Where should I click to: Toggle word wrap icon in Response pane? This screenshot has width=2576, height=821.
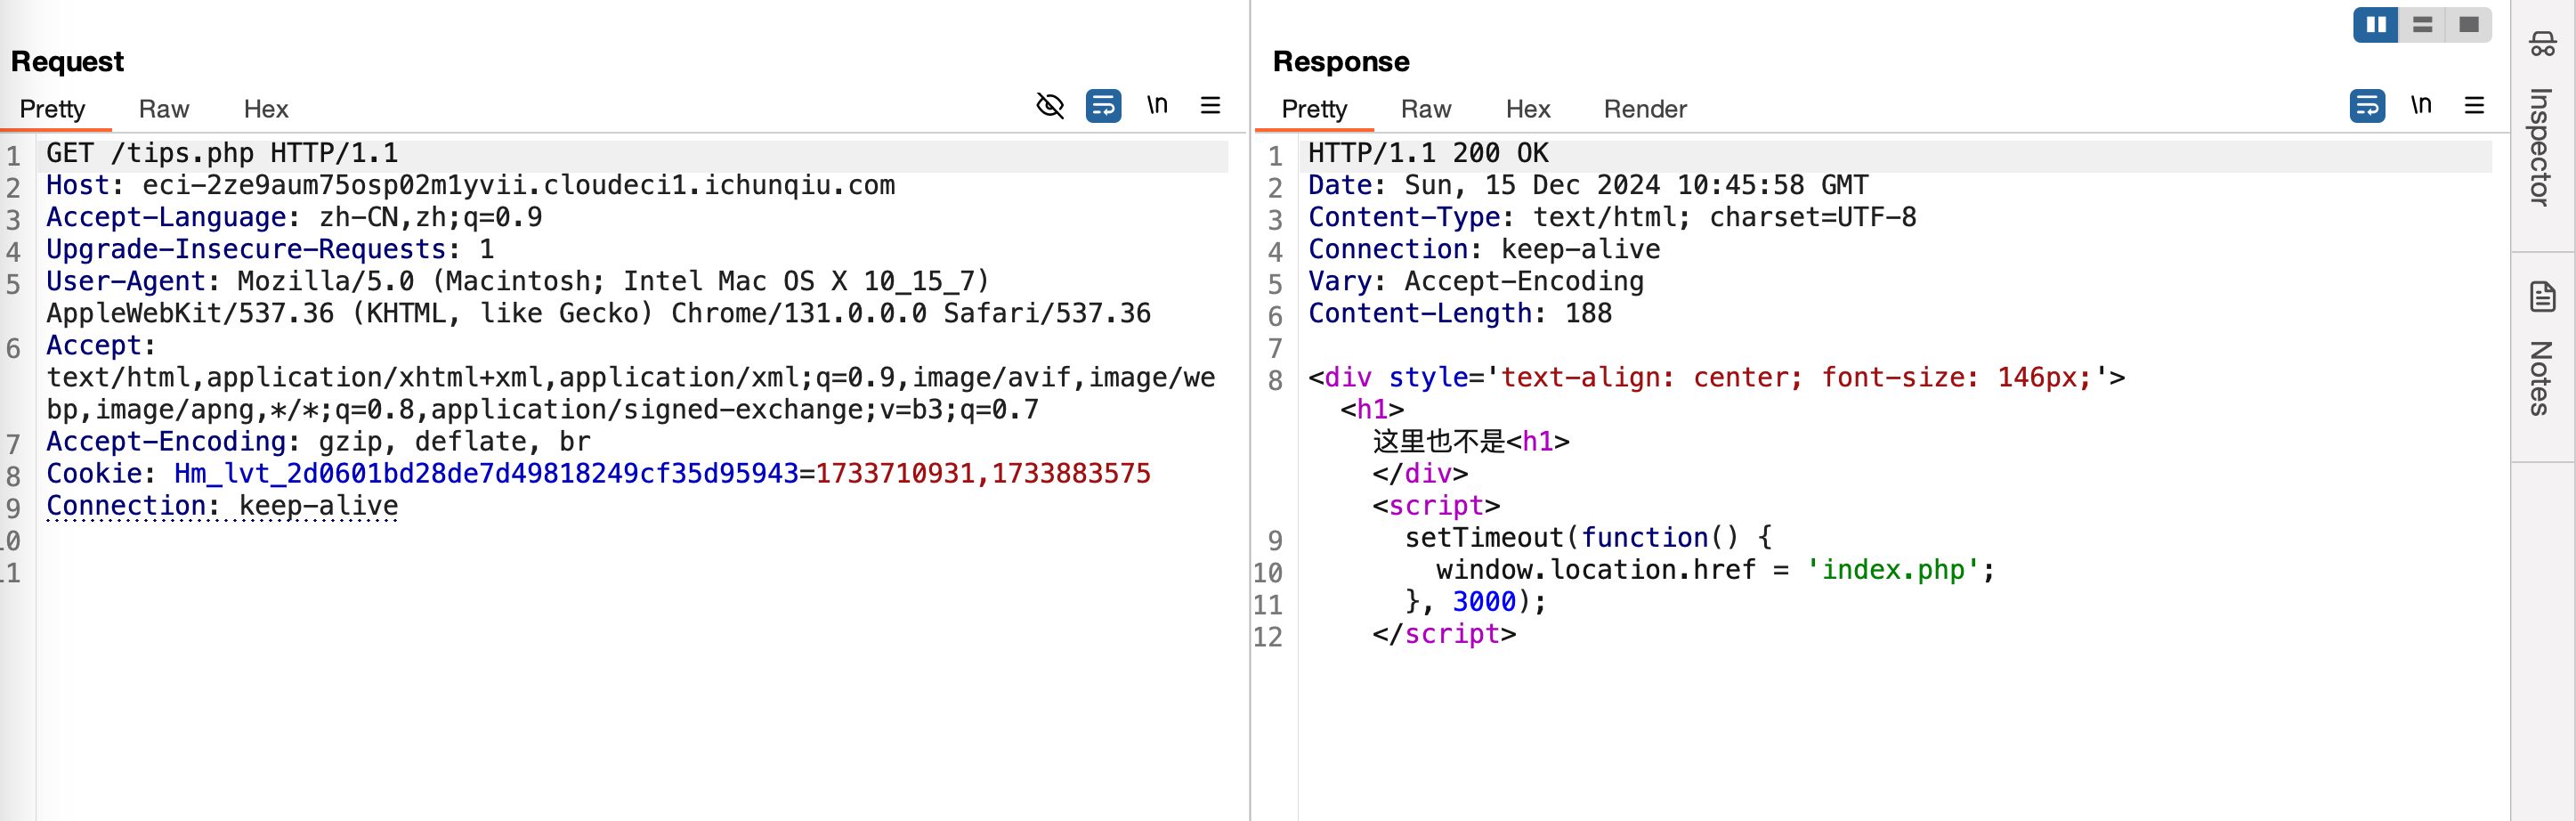(x=2367, y=105)
